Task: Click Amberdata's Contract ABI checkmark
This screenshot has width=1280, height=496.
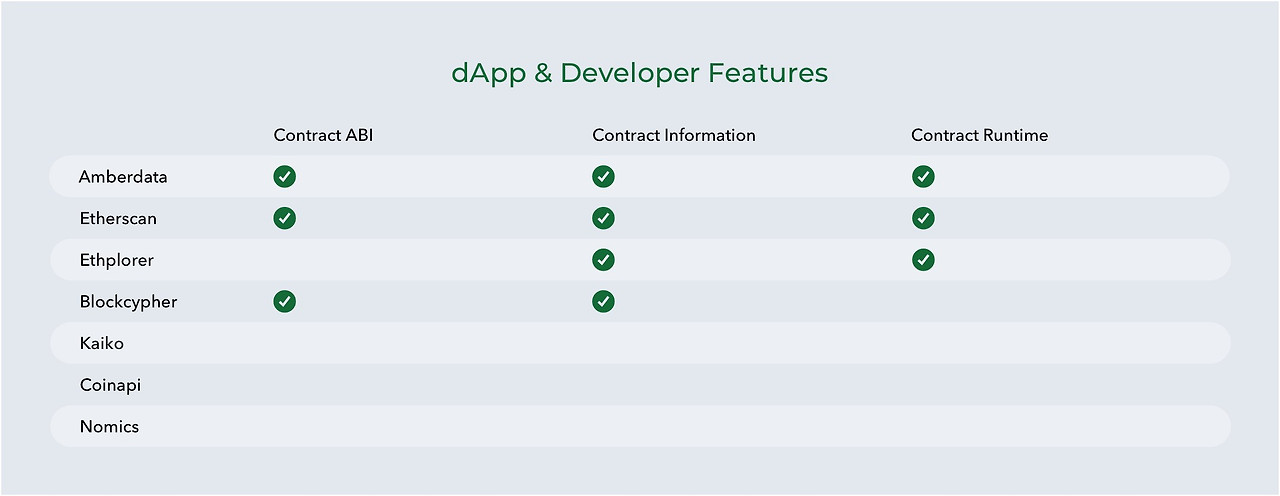Action: click(285, 177)
